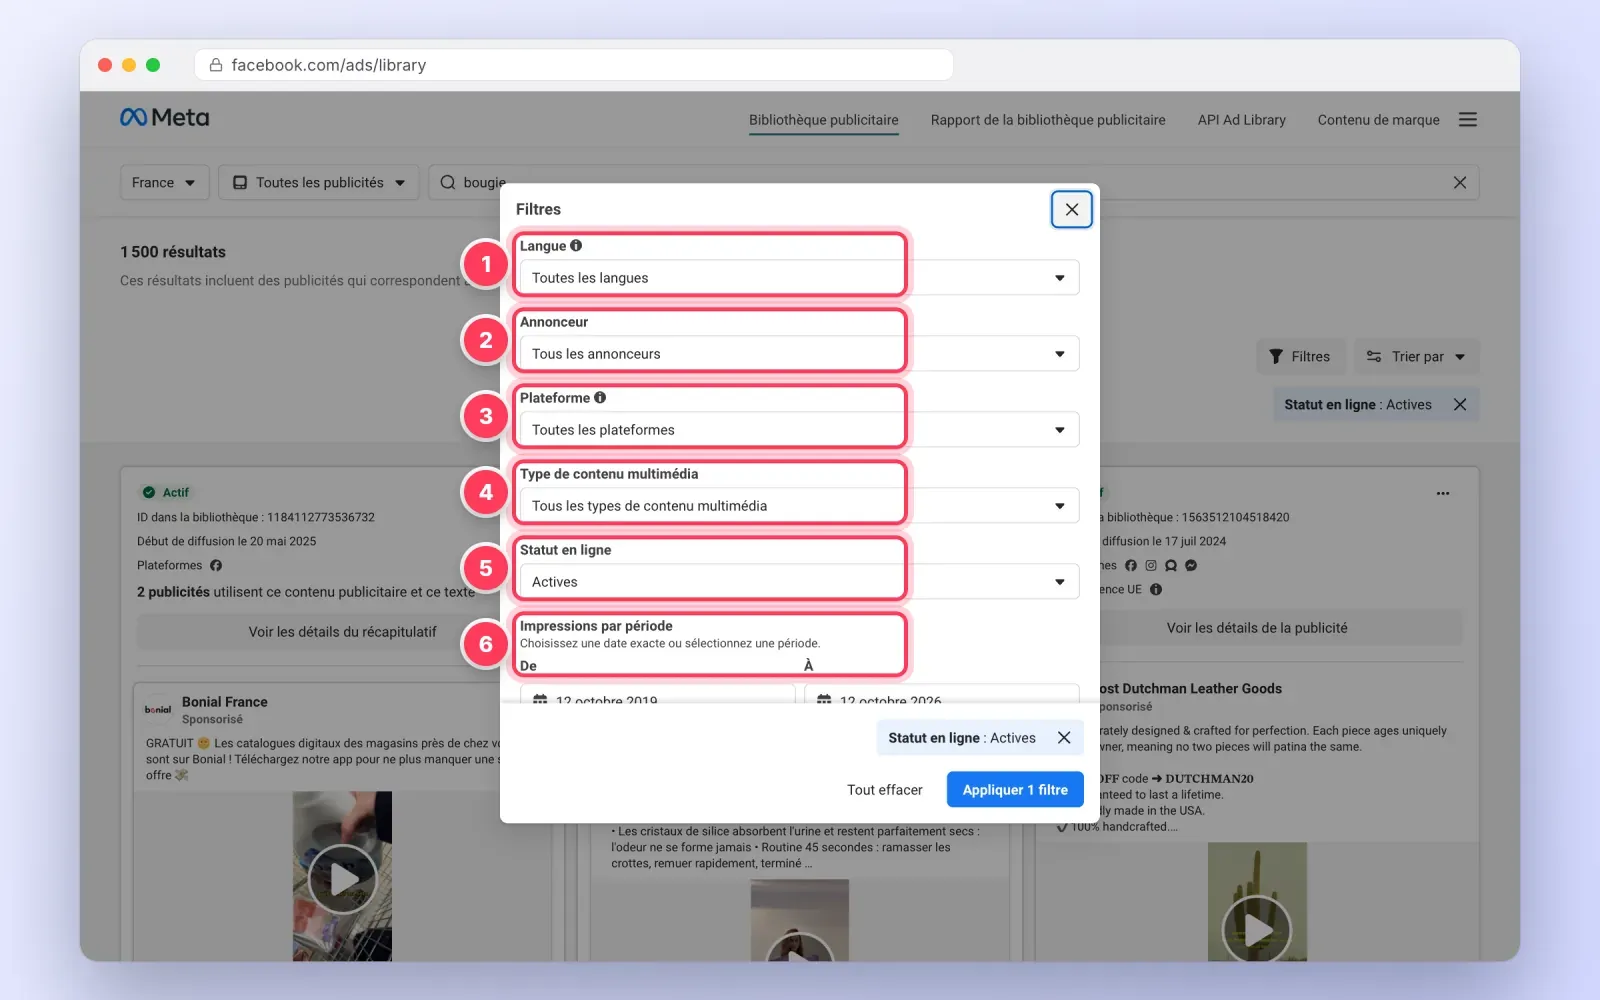Click the info icon next to Plateformes in right card
The image size is (1600, 1000).
point(1156,590)
